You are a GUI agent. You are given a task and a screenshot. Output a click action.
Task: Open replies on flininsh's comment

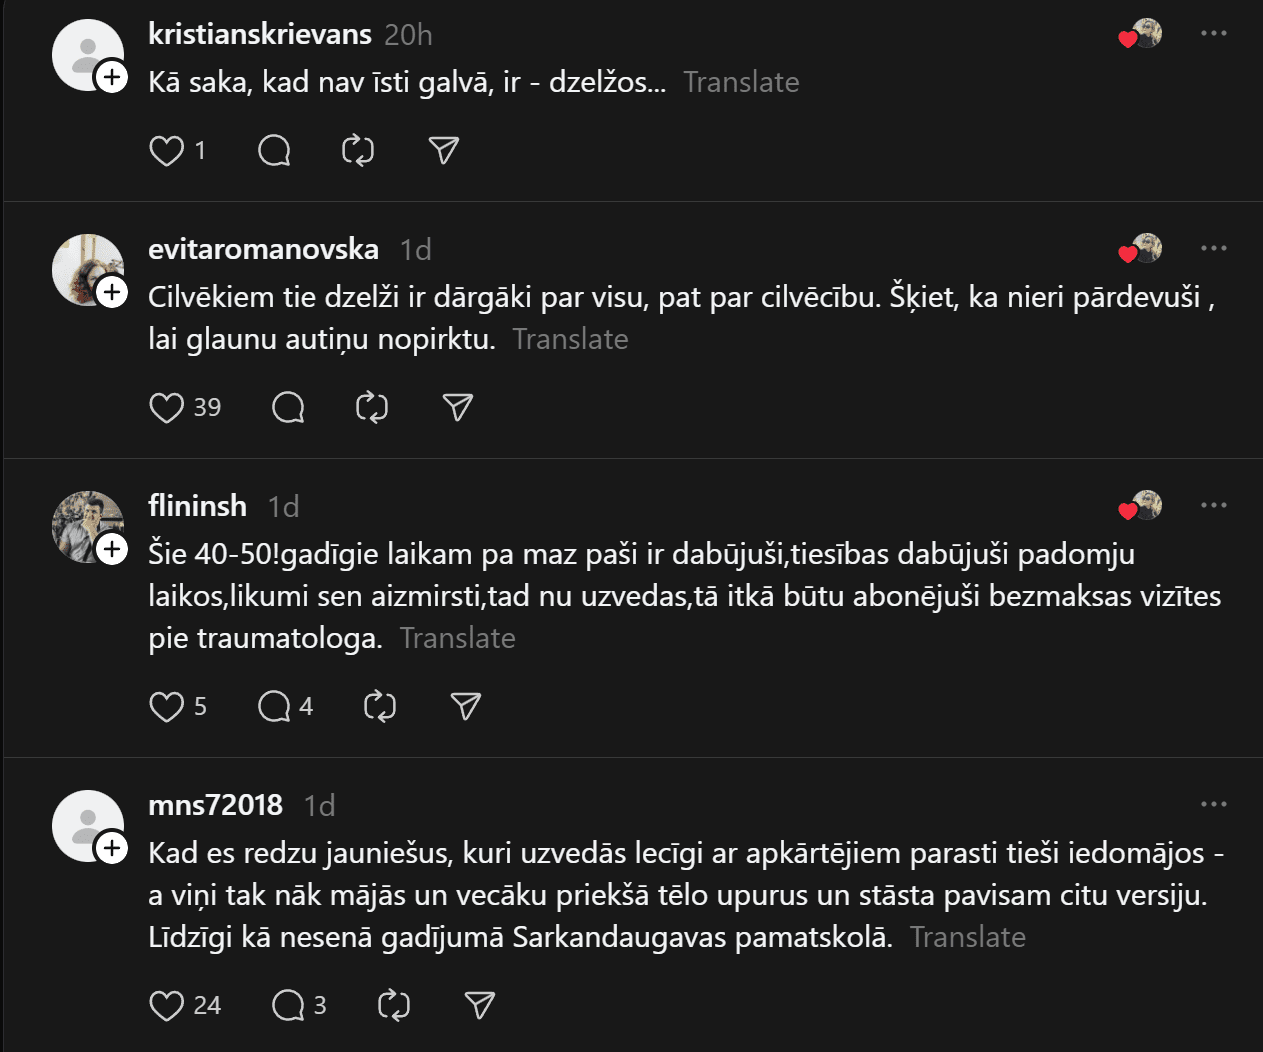pyautogui.click(x=274, y=707)
